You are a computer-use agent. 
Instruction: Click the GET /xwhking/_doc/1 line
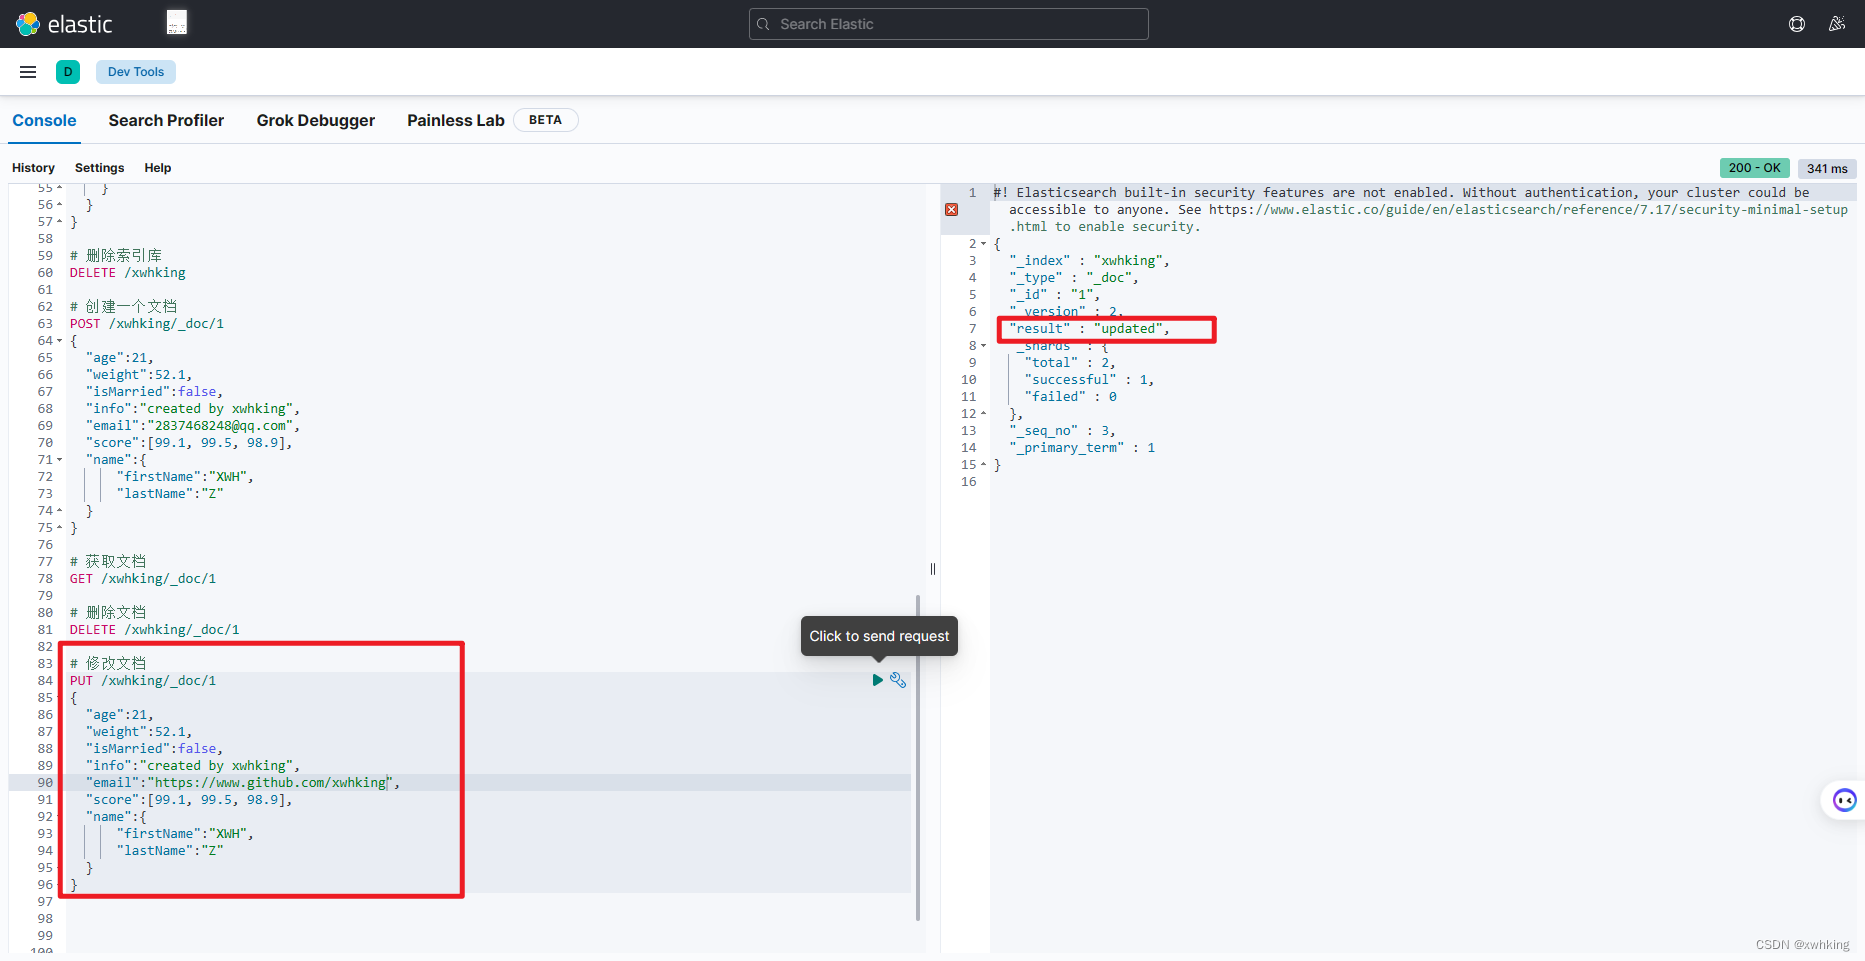tap(143, 579)
